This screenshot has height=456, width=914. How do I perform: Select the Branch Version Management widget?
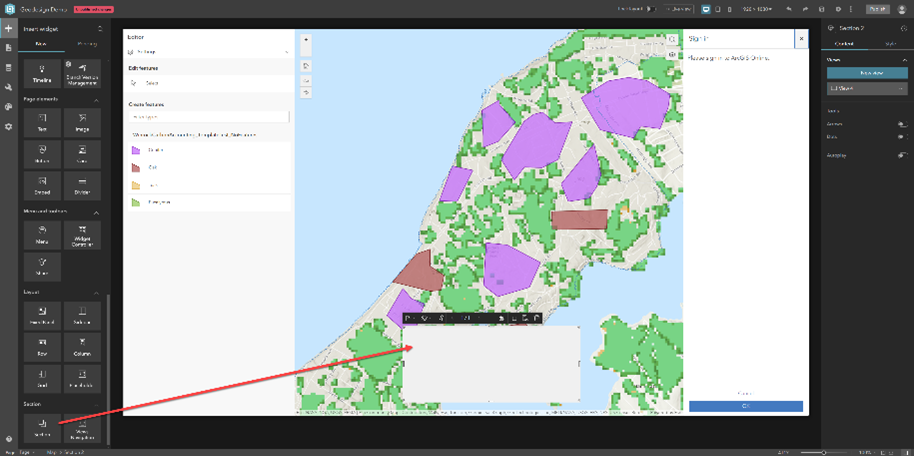click(x=82, y=73)
